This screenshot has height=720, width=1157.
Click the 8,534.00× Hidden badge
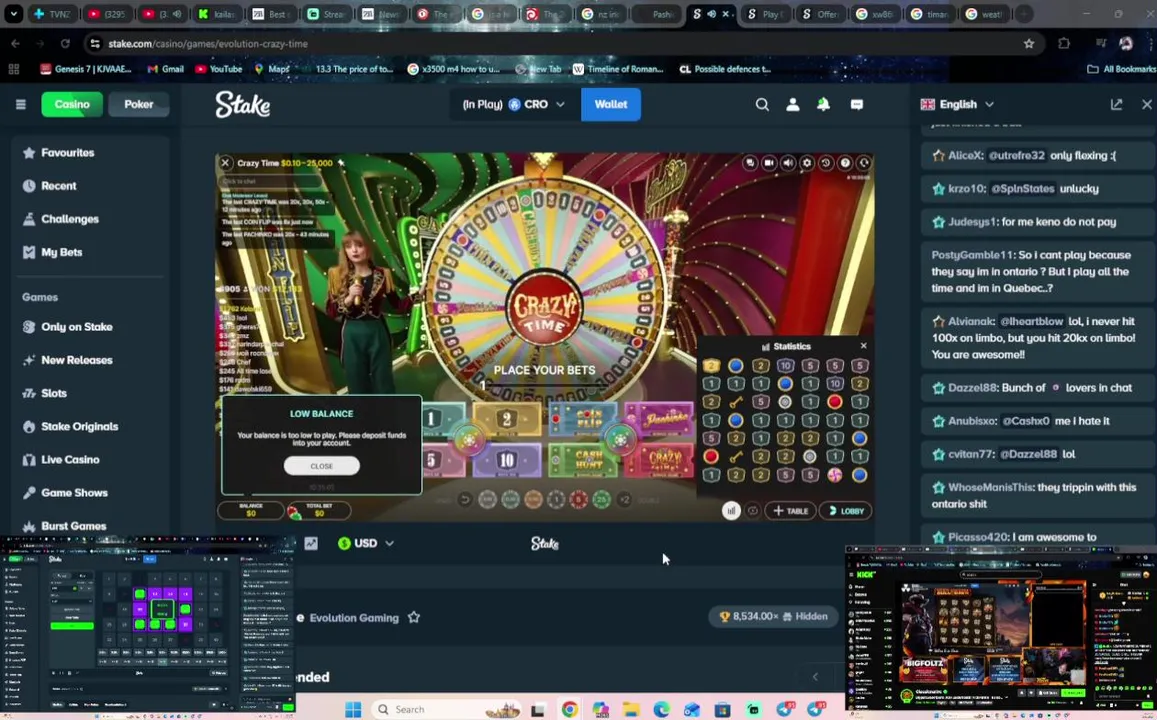coord(773,617)
